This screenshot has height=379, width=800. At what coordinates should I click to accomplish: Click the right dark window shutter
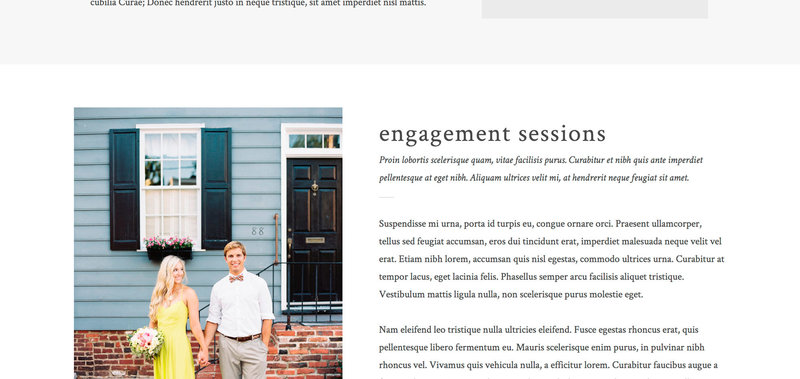pyautogui.click(x=216, y=188)
